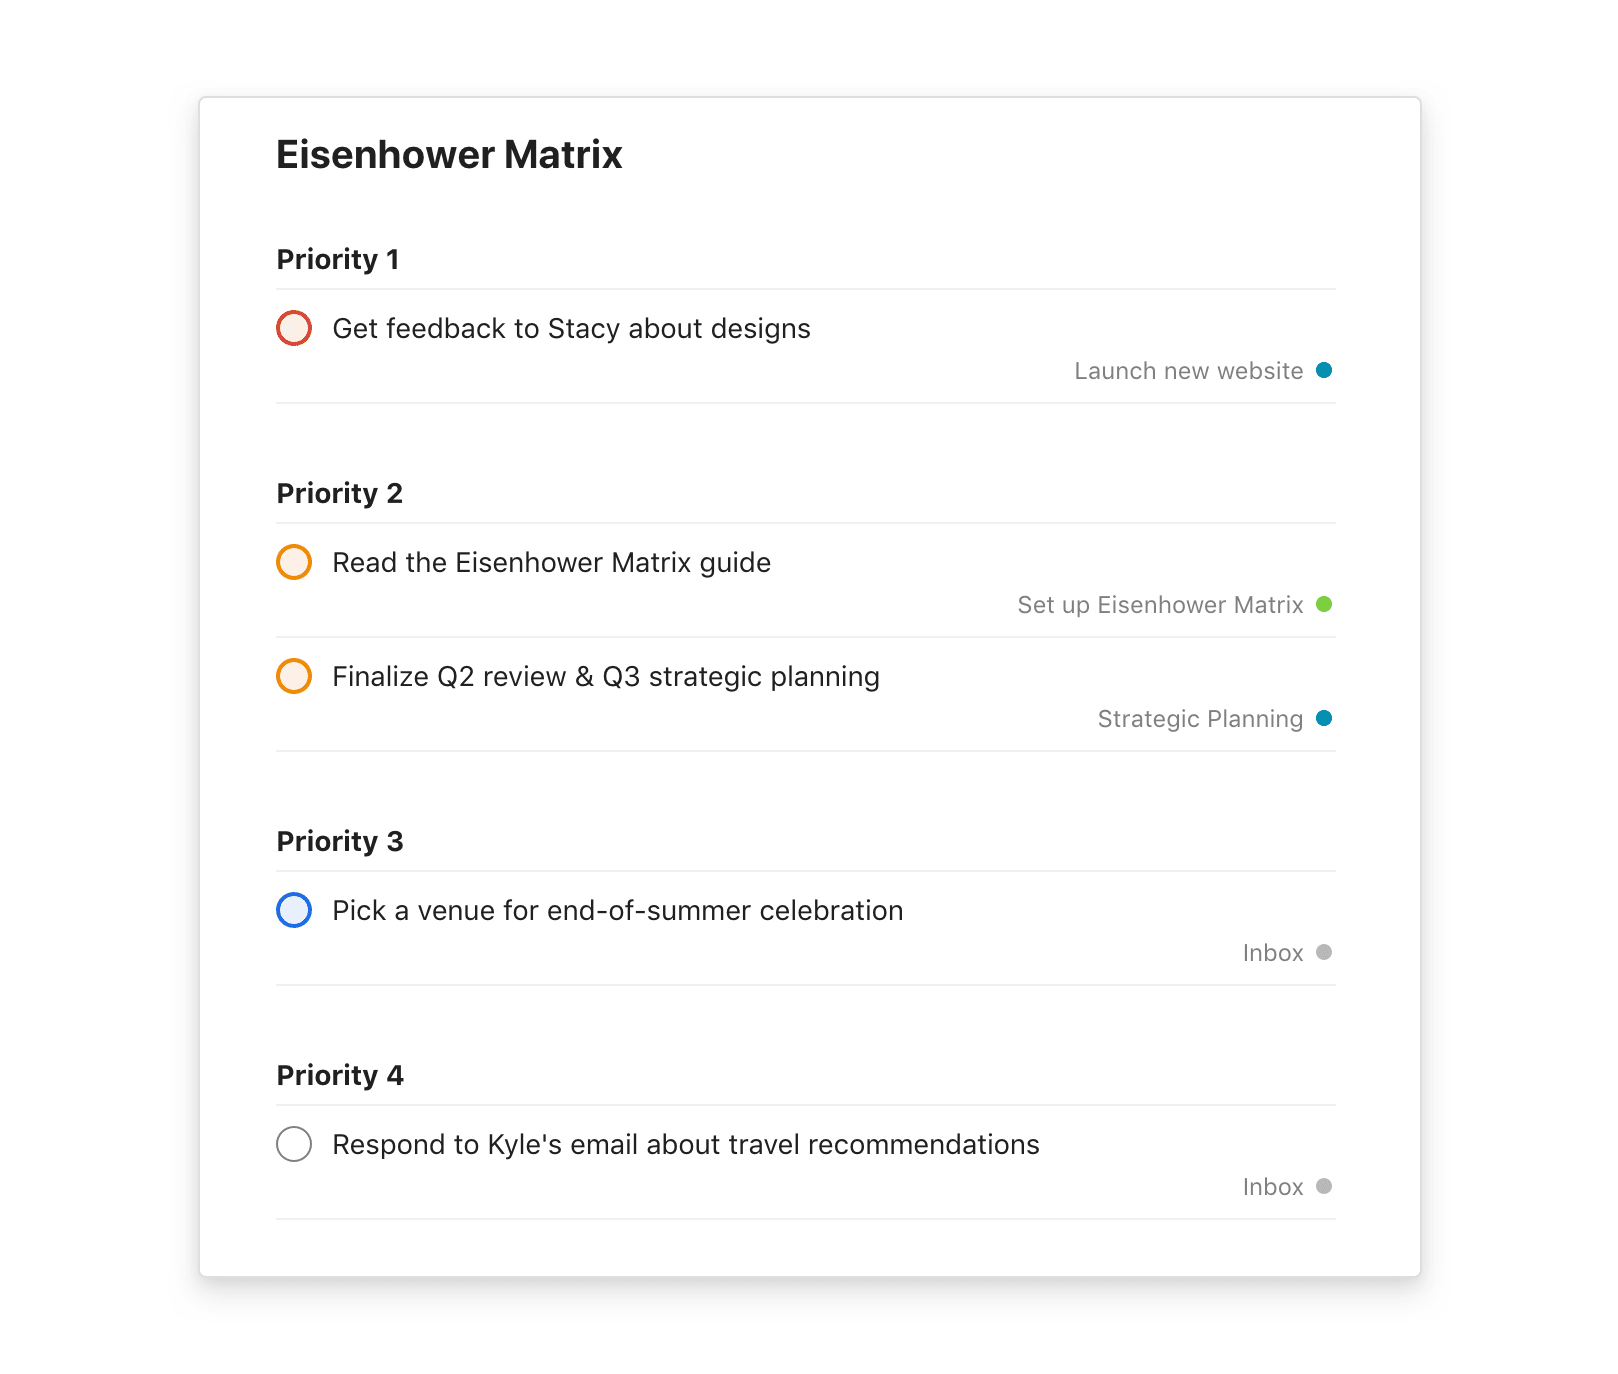Screen dimensions: 1618x1374
Task: Open Inbox from Kyle's email task row
Action: [1271, 1186]
